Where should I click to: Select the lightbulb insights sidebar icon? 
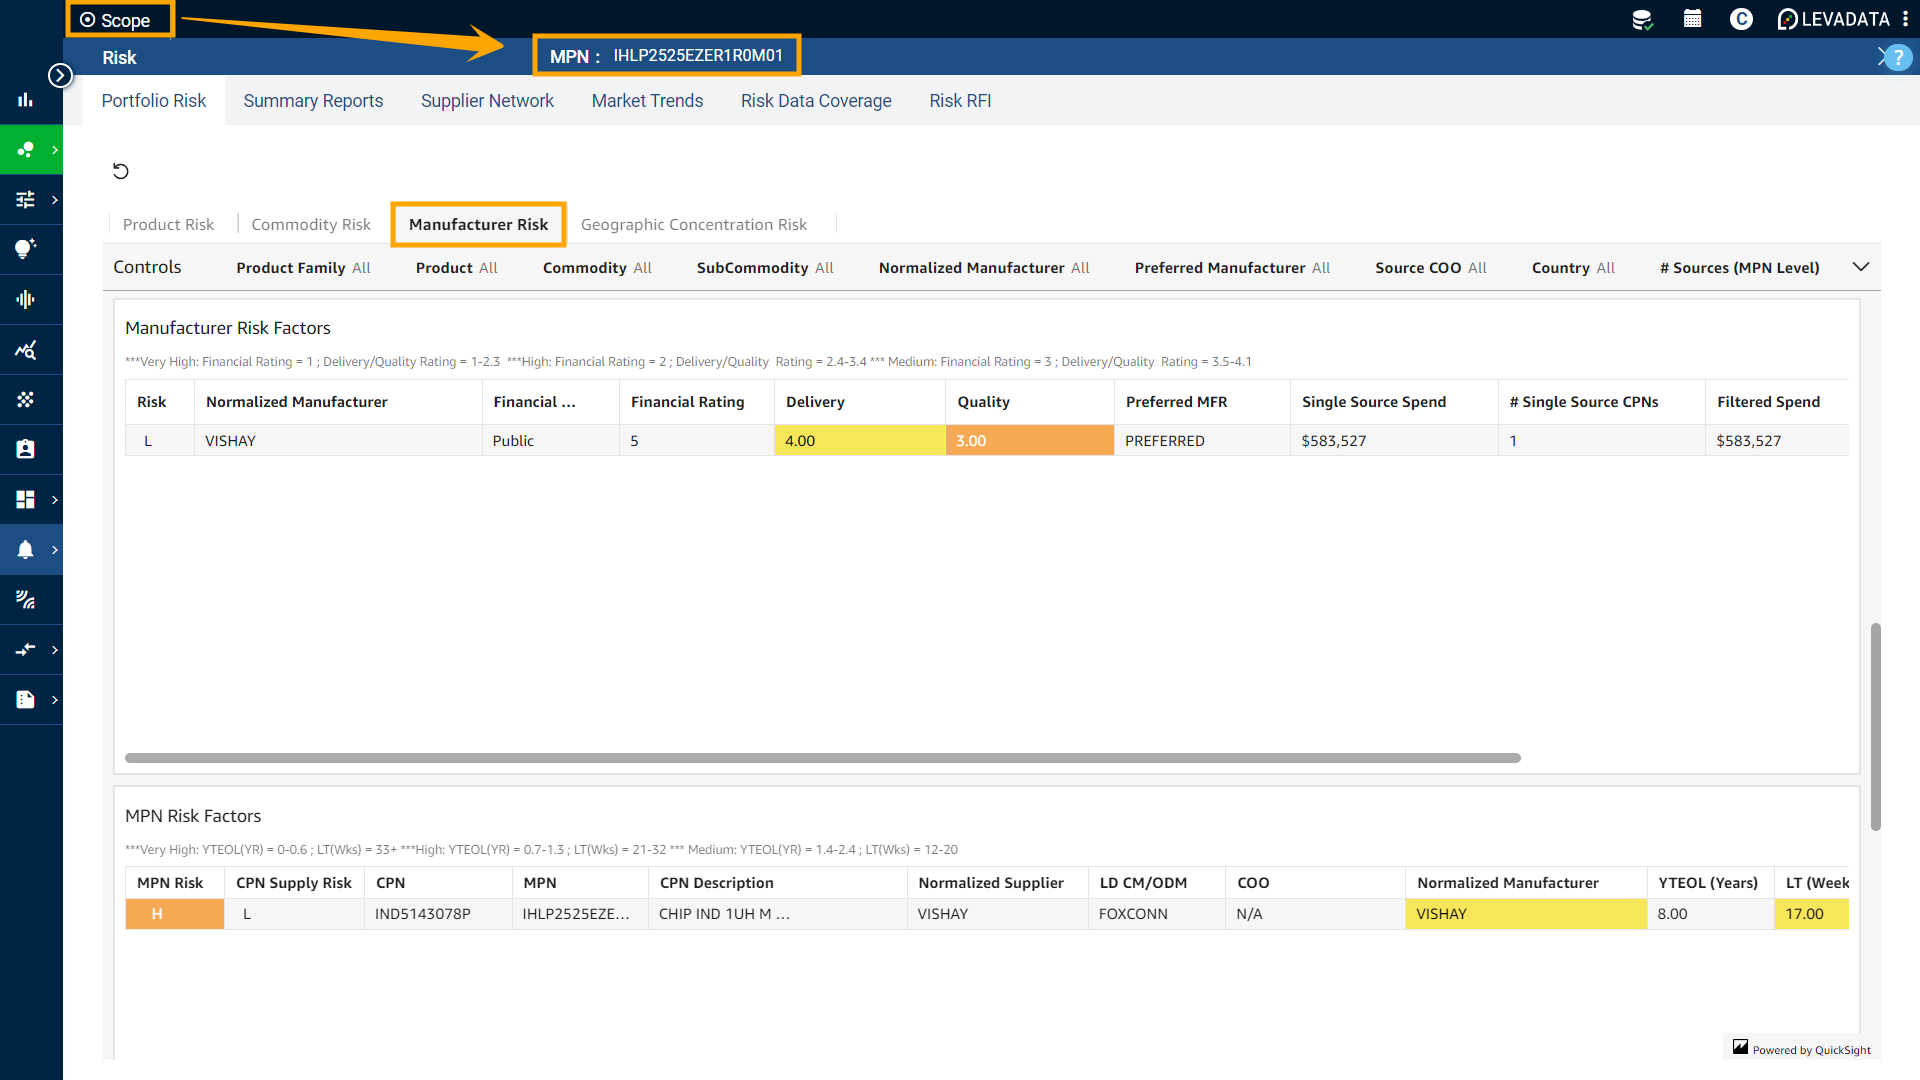pos(26,249)
